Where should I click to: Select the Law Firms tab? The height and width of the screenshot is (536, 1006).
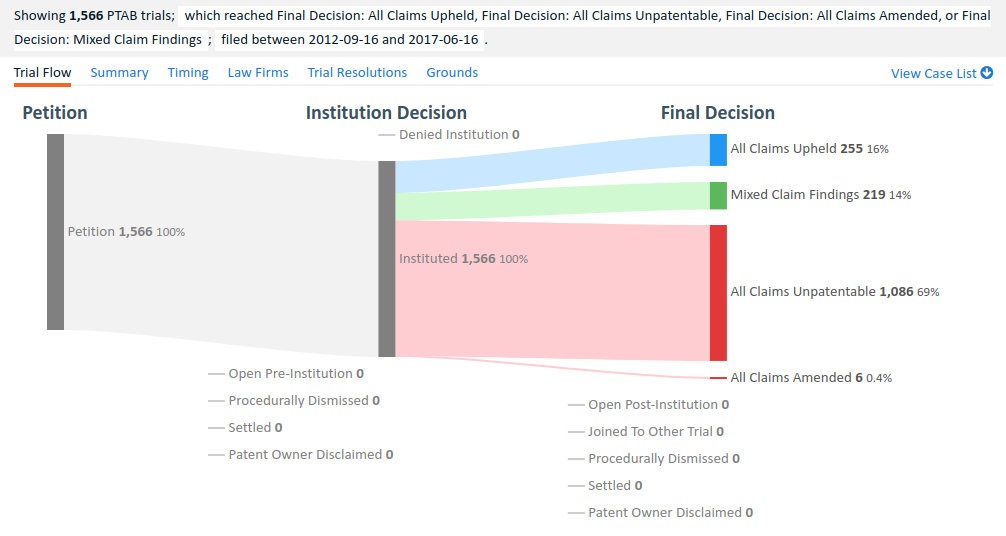click(258, 73)
